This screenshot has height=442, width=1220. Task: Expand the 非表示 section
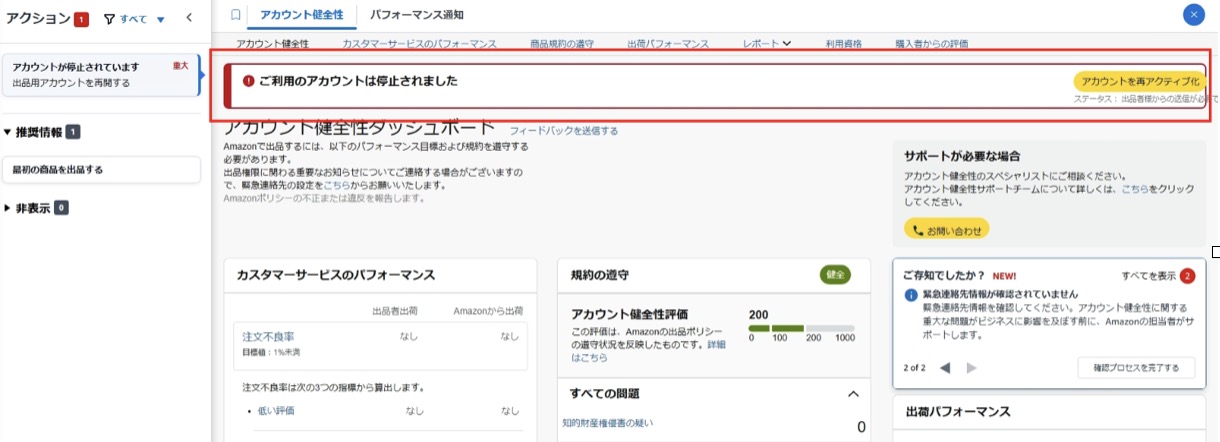pos(9,208)
